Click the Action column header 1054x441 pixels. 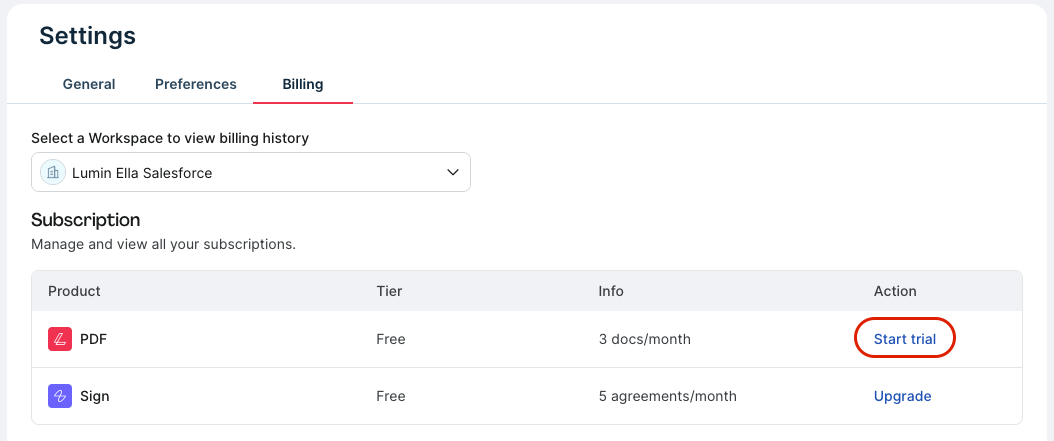point(895,291)
